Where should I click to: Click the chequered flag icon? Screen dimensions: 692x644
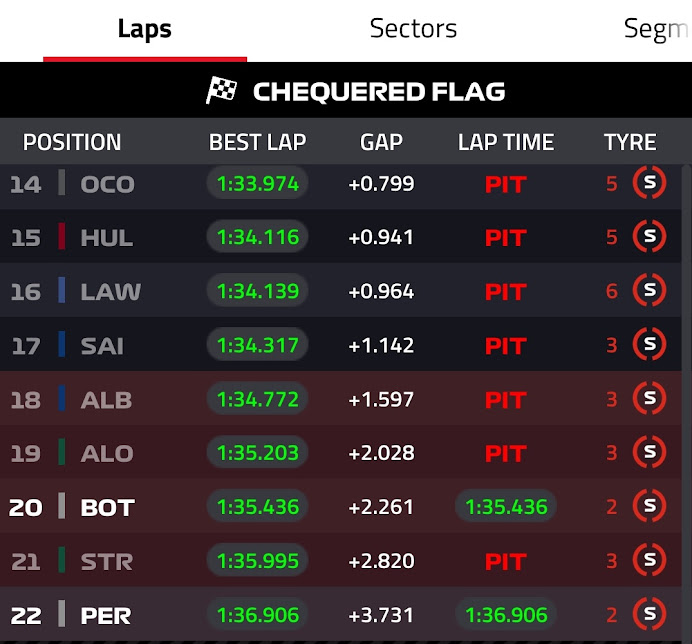[222, 91]
